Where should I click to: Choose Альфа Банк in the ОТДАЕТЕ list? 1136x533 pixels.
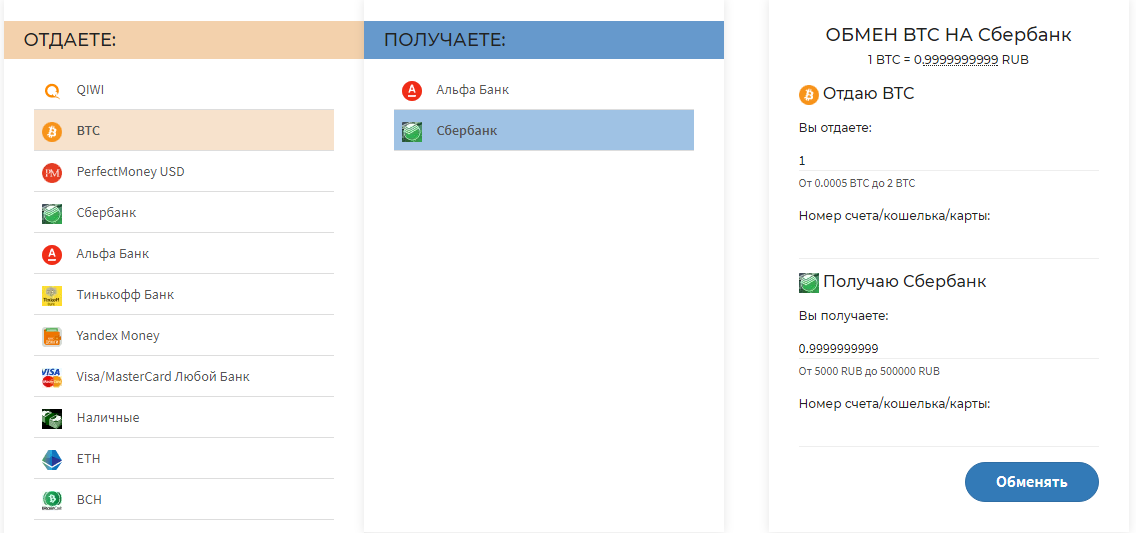(x=184, y=253)
